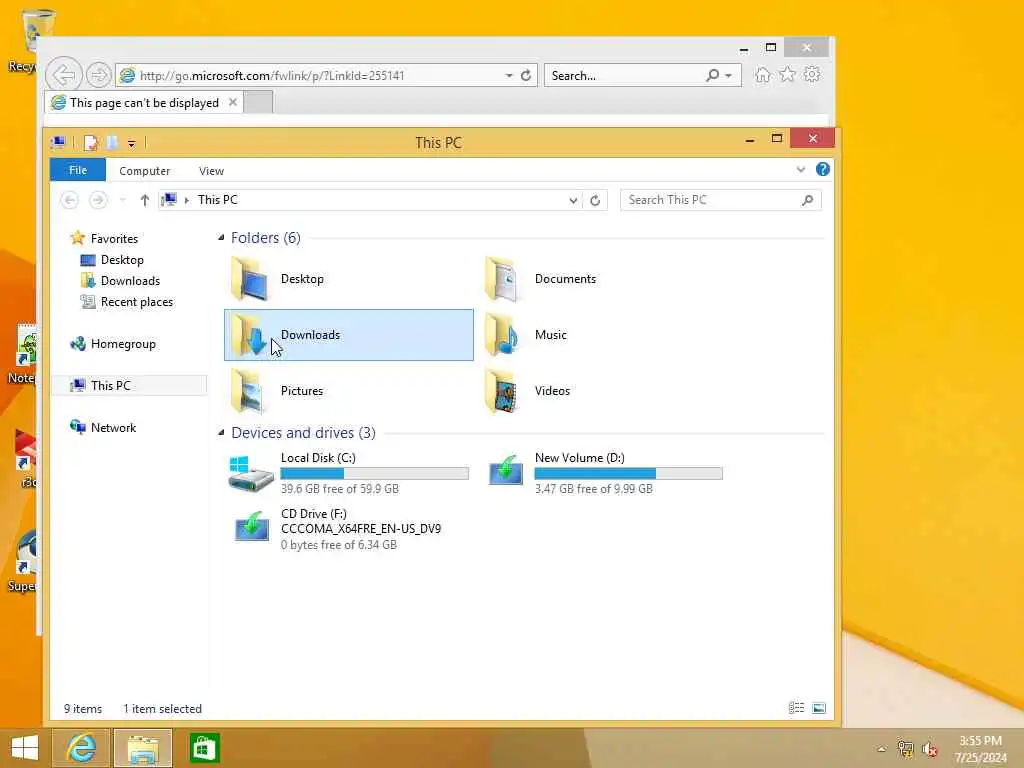
Task: Open the Pictures folder icon
Action: tap(248, 391)
